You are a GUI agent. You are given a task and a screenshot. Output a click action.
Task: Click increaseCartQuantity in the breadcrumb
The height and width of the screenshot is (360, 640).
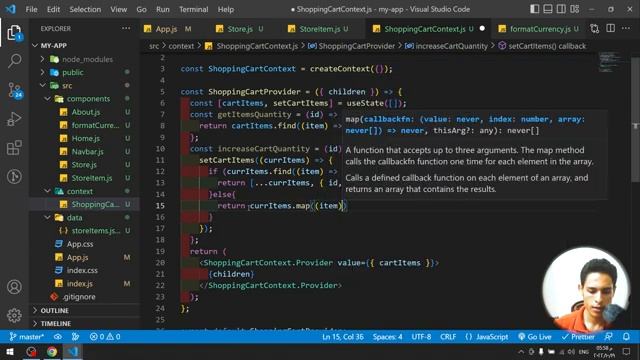point(451,46)
